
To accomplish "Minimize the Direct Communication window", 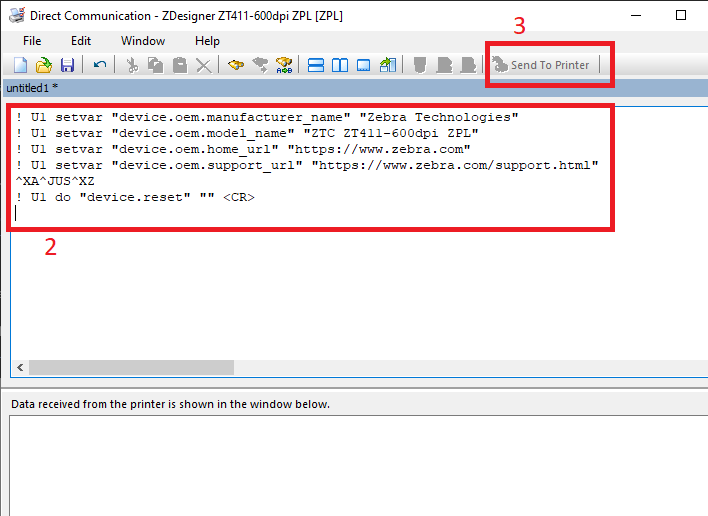I will pos(636,15).
